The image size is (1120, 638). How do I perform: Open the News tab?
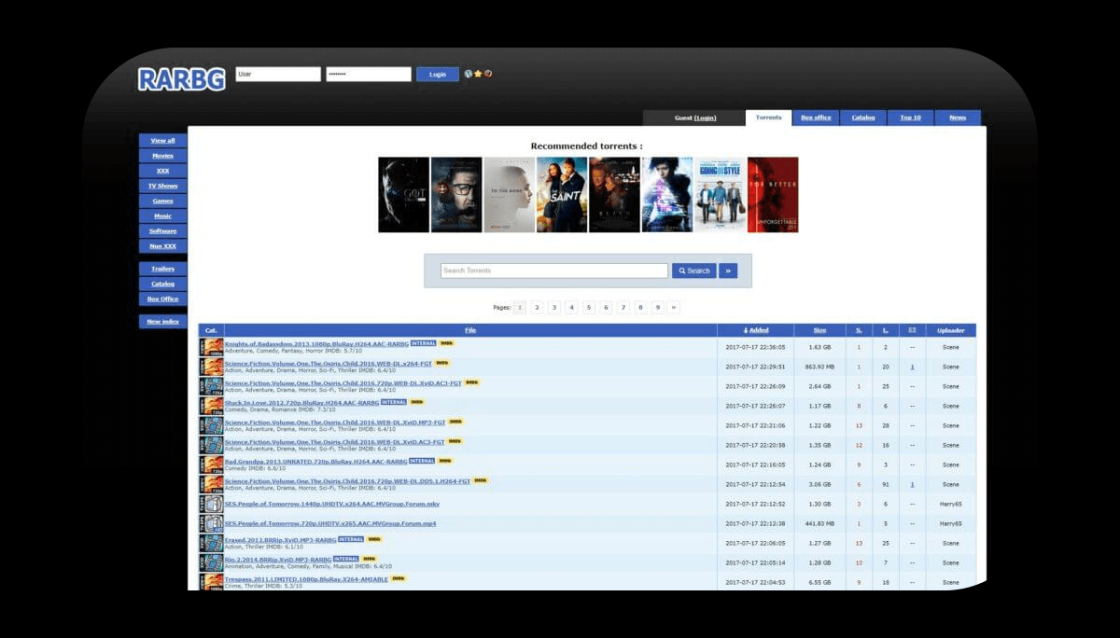[957, 118]
